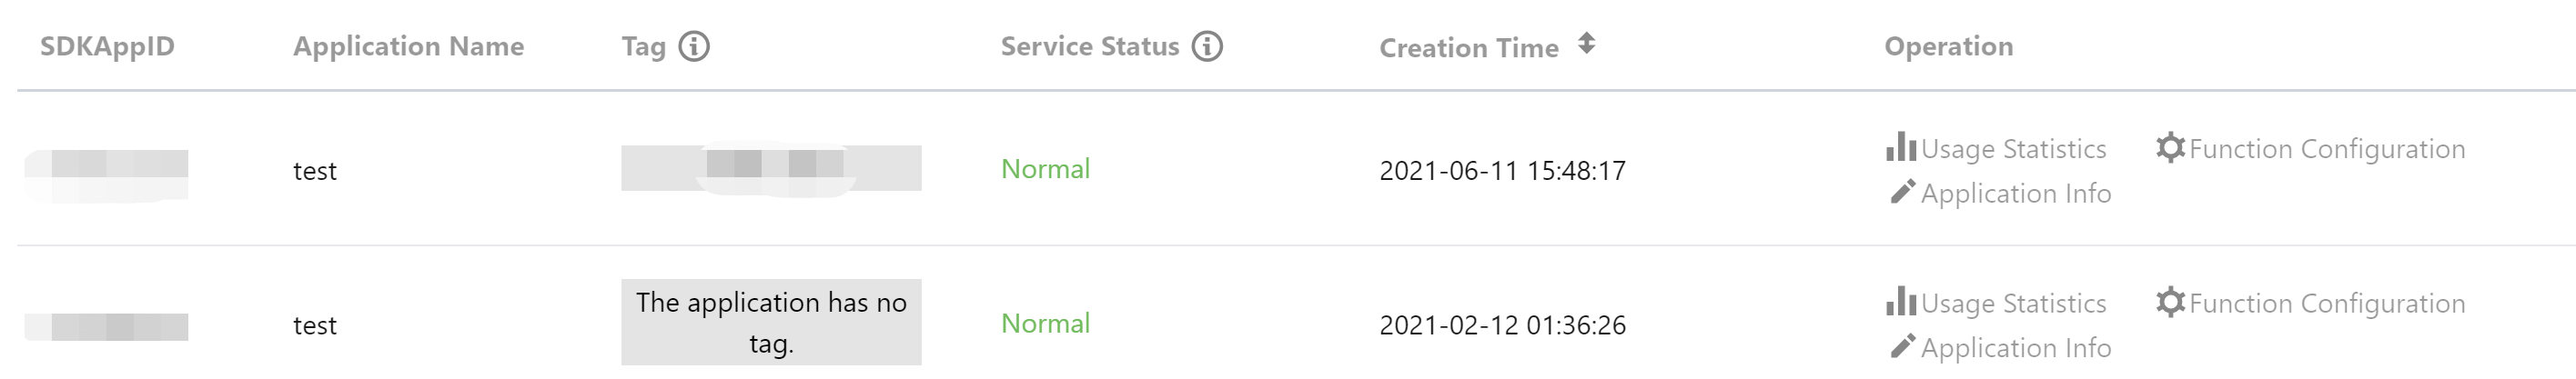Click gear icon in second row

click(x=2169, y=302)
